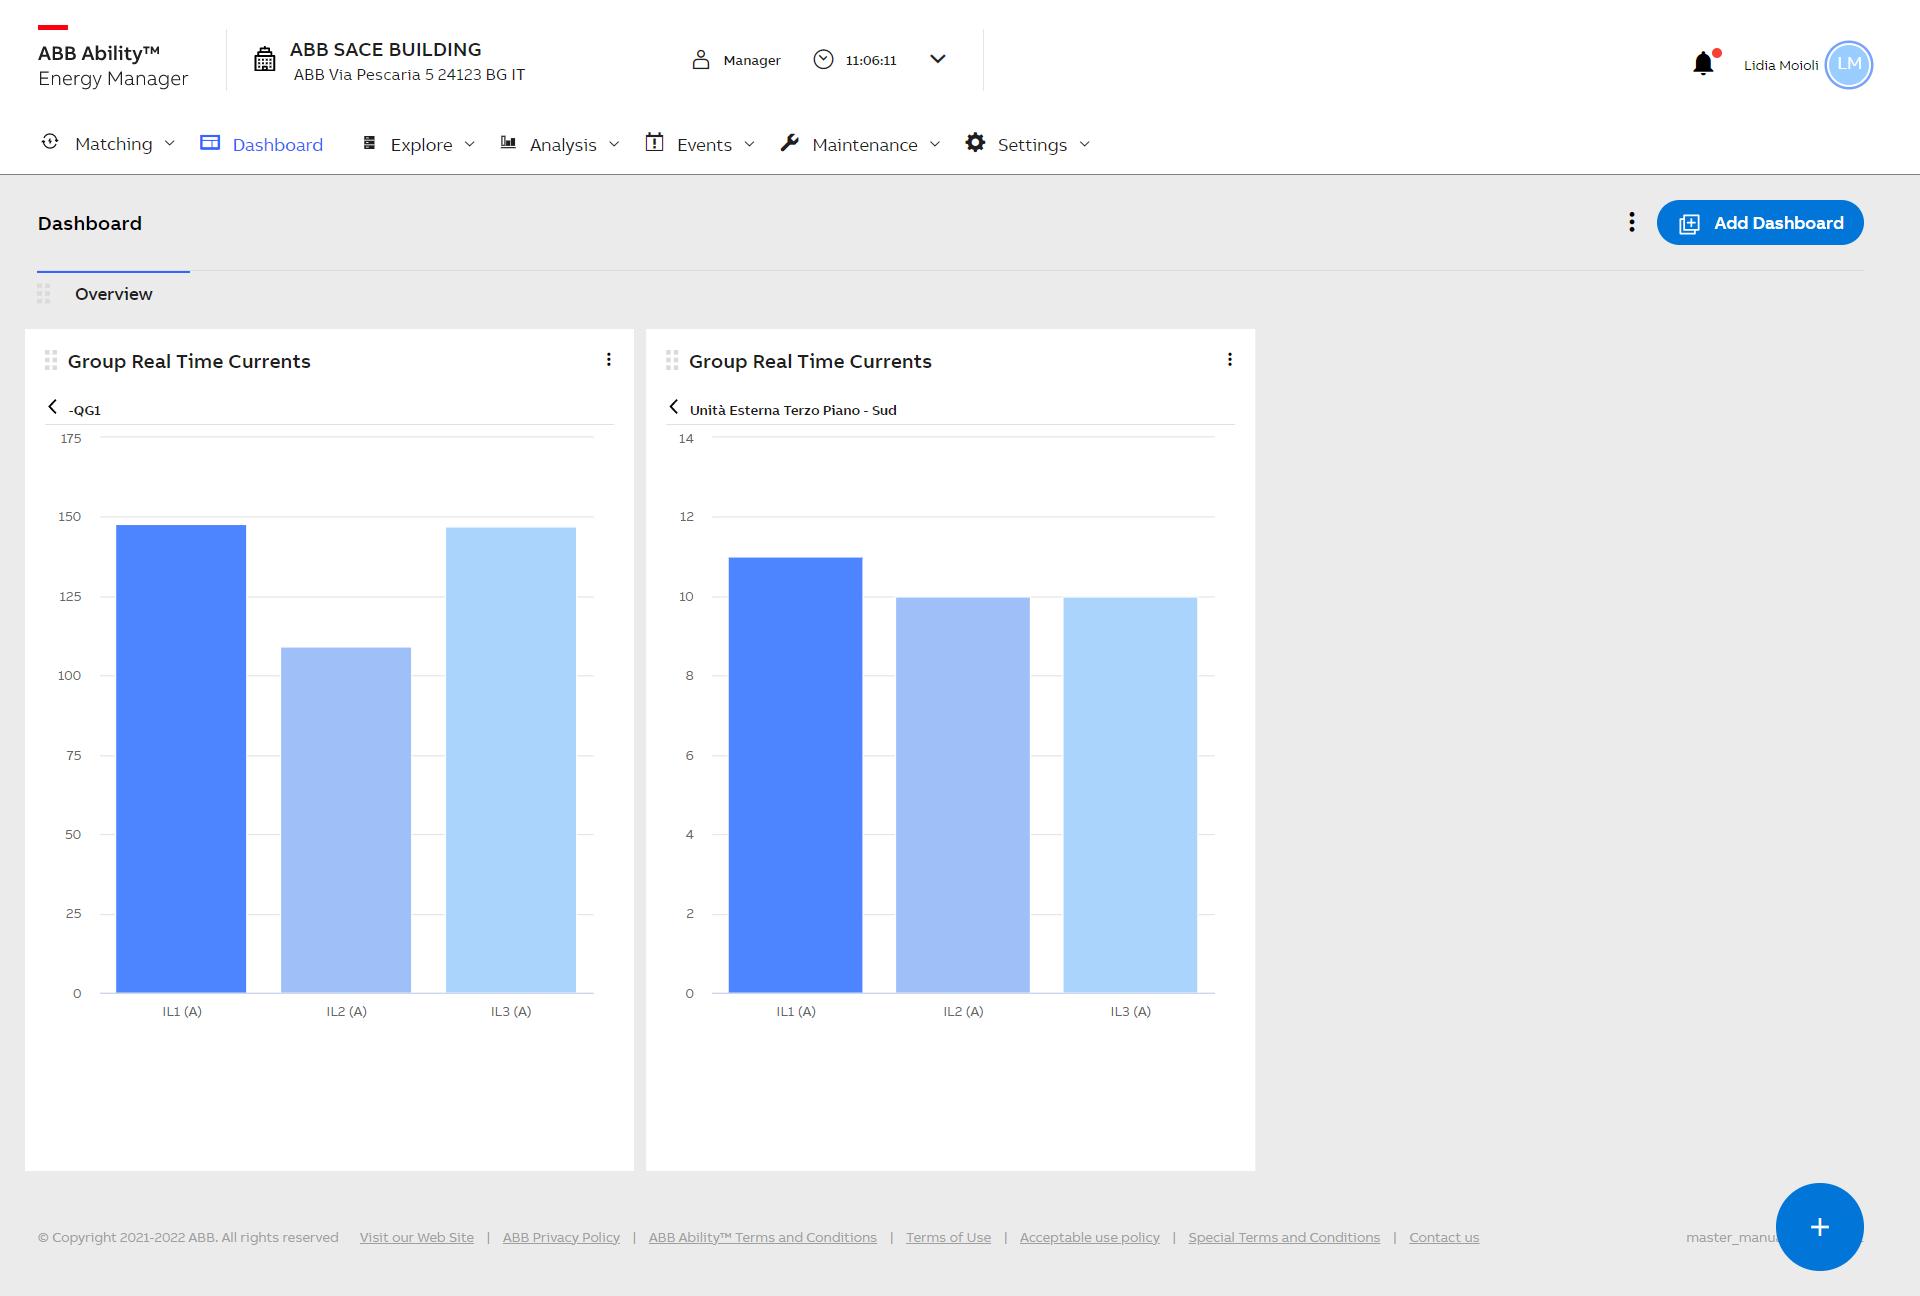This screenshot has width=1920, height=1296.
Task: Click the -QG1 widget drag handle
Action: [51, 361]
